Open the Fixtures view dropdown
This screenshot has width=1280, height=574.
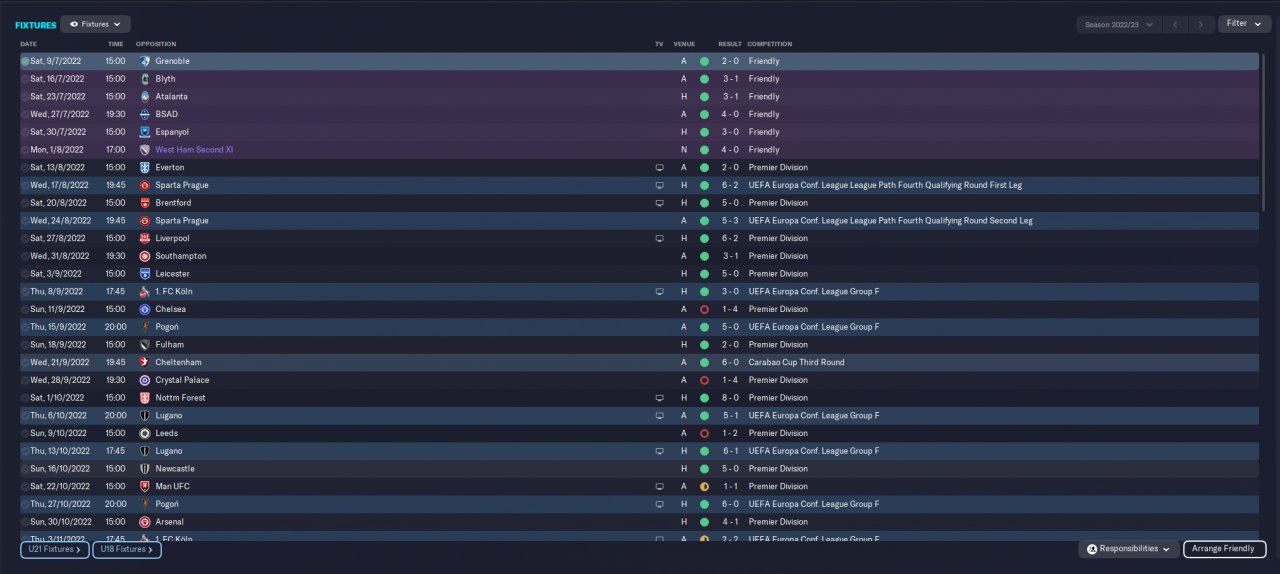pos(95,24)
